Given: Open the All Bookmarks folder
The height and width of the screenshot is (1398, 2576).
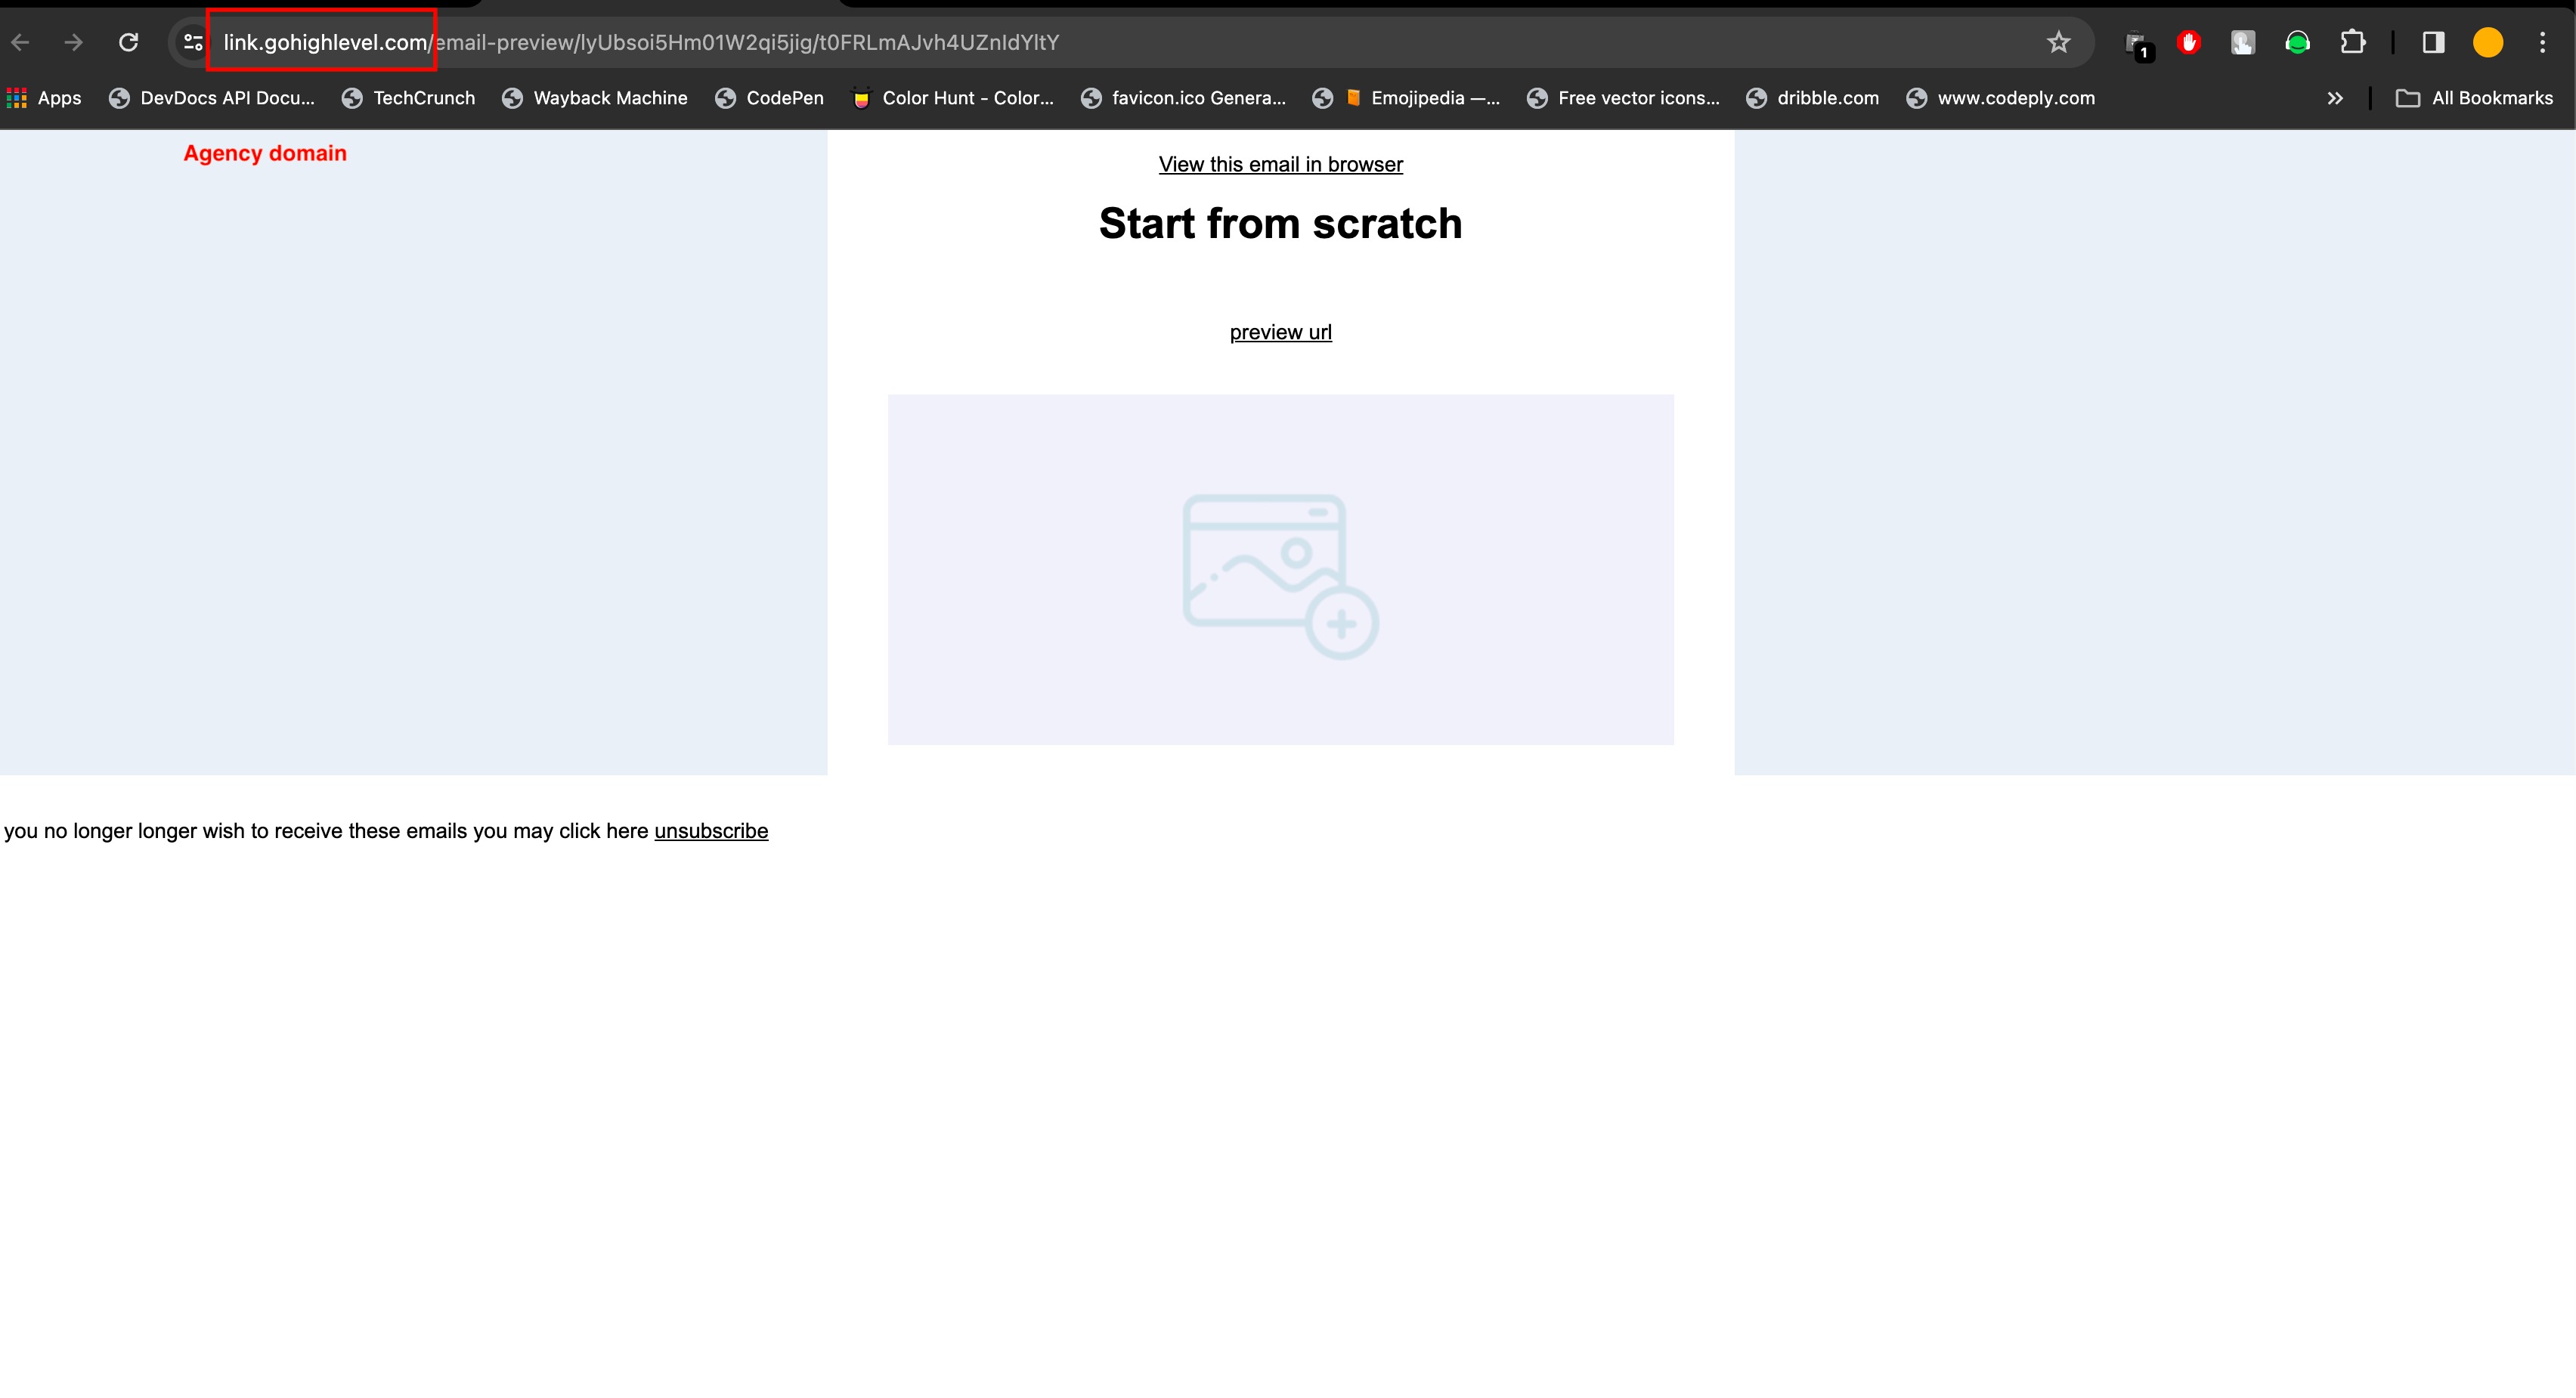Looking at the screenshot, I should 2474,98.
